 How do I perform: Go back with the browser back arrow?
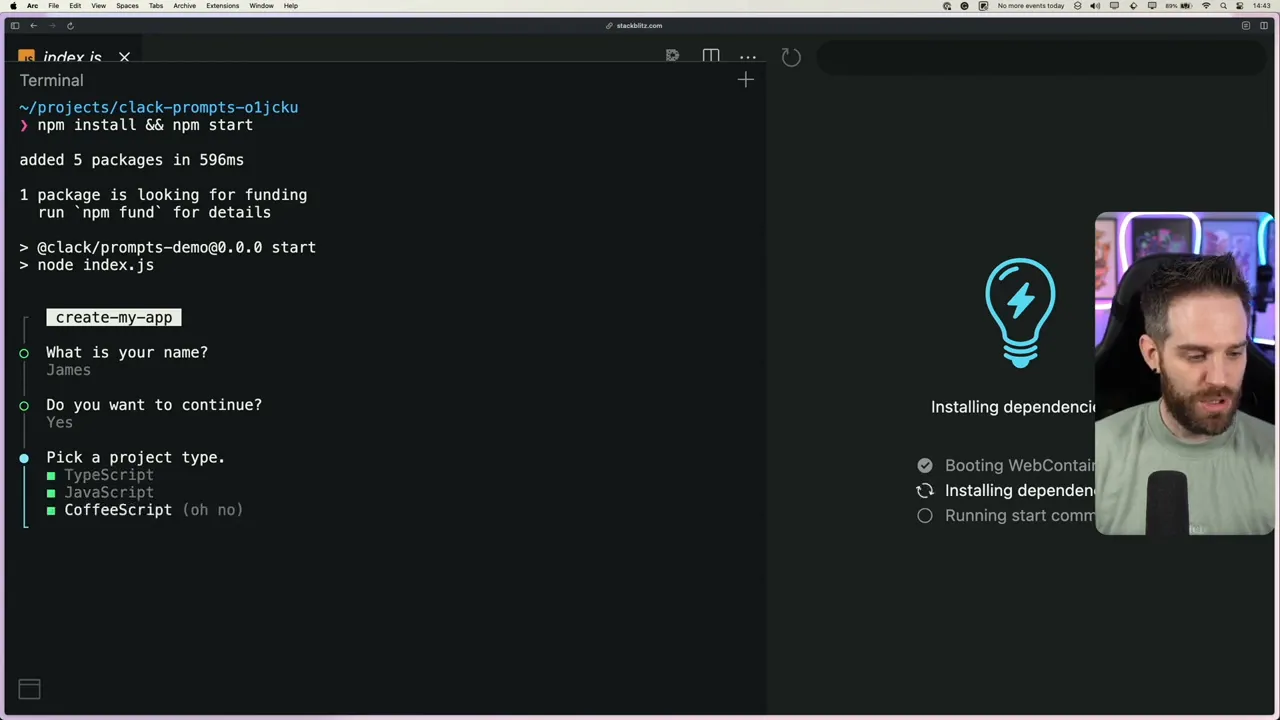coord(33,25)
